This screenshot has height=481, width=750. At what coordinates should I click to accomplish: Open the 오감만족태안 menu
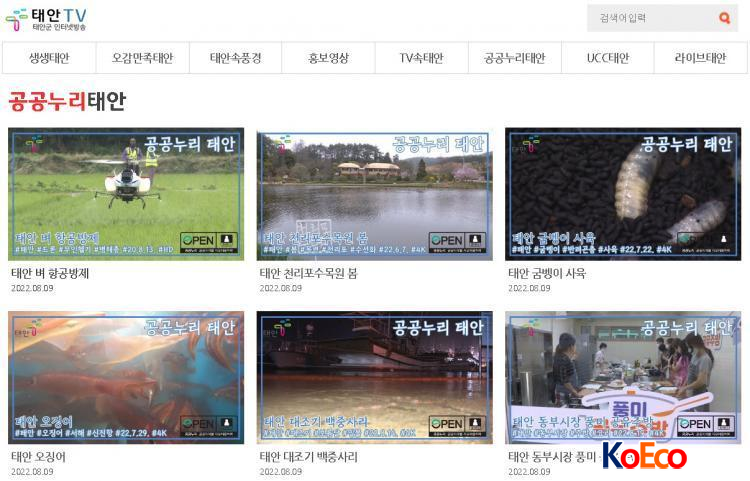pyautogui.click(x=142, y=58)
